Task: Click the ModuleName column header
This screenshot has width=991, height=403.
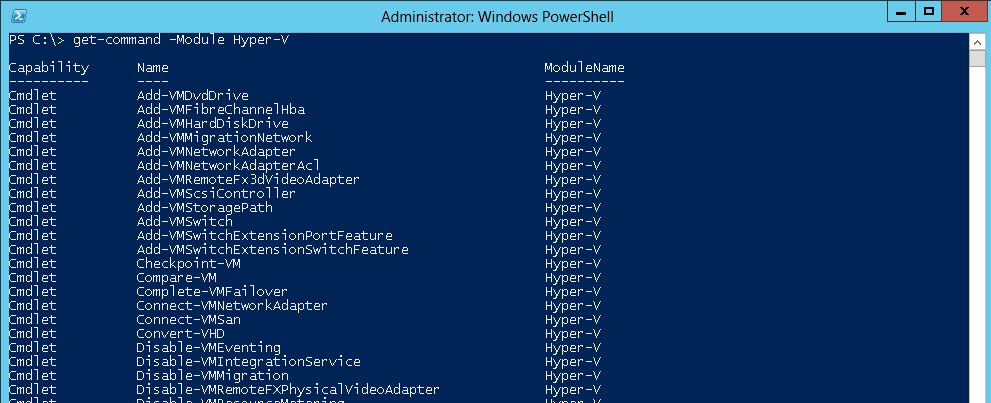Action: 585,68
